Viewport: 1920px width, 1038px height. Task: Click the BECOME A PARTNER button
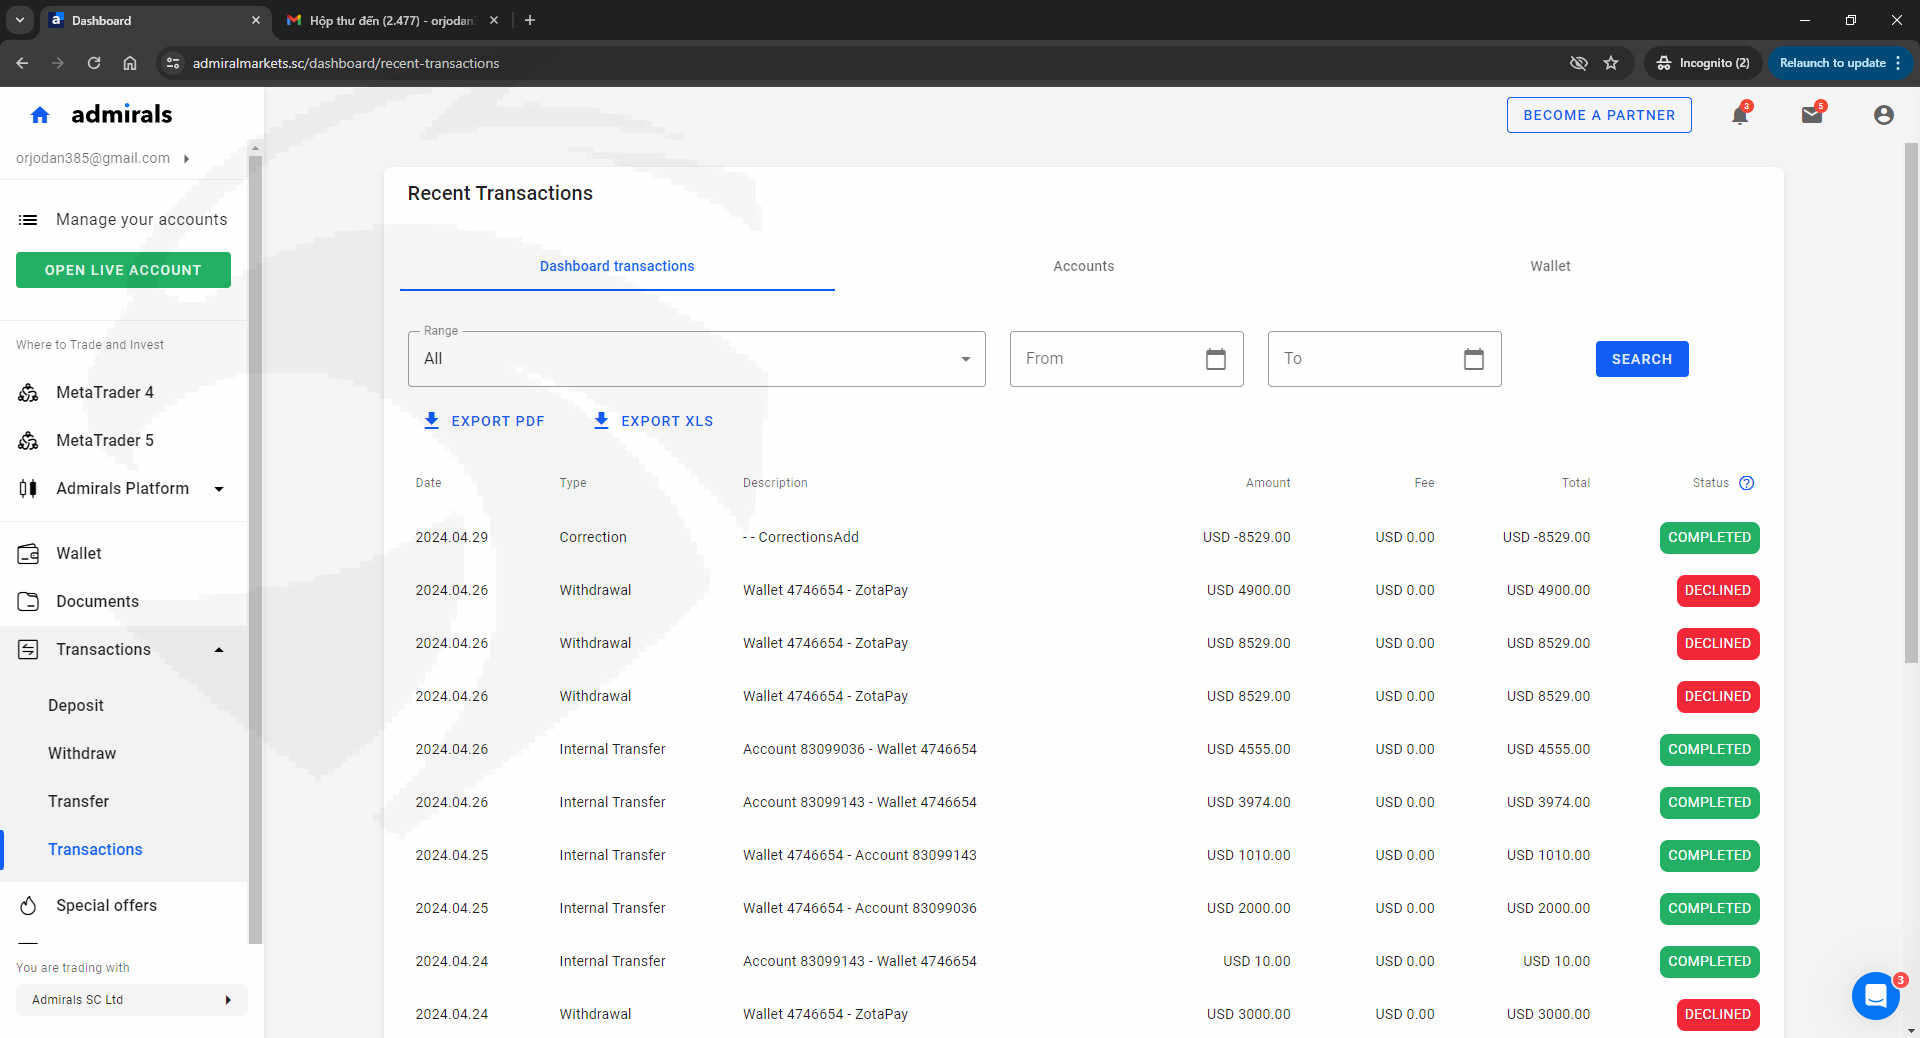1599,115
